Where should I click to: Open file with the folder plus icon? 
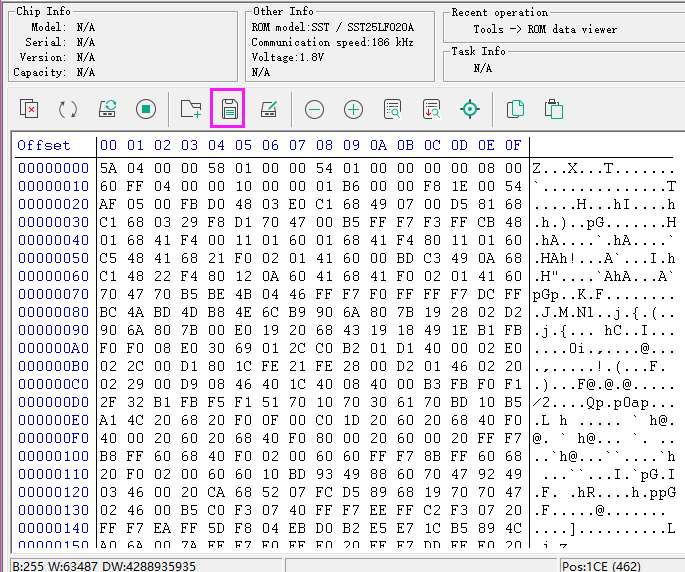191,109
